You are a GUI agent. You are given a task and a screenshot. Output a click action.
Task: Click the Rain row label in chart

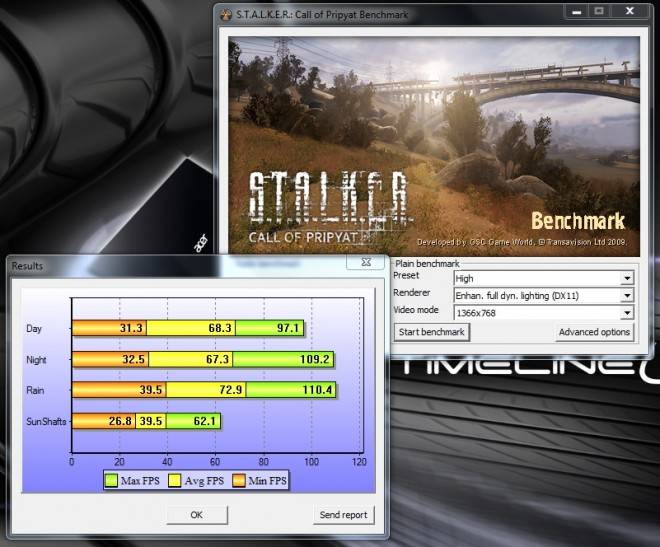tap(35, 390)
